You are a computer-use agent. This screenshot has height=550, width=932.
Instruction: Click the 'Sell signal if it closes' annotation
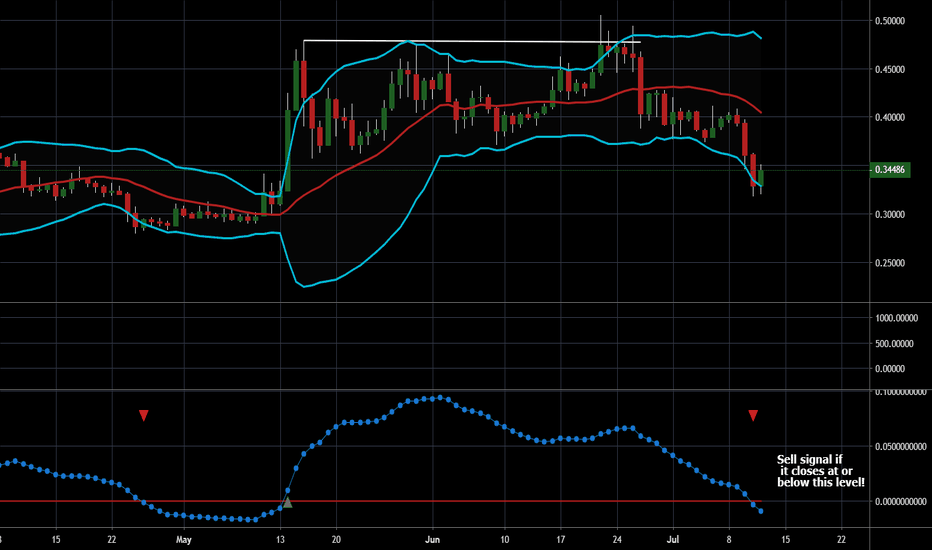pos(820,471)
